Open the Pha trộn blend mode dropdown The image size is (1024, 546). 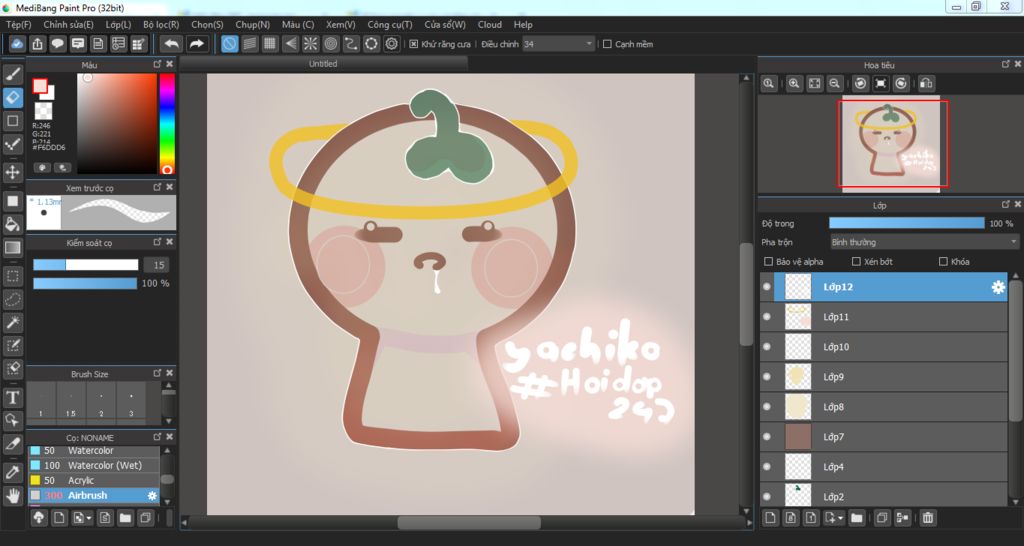(x=924, y=242)
